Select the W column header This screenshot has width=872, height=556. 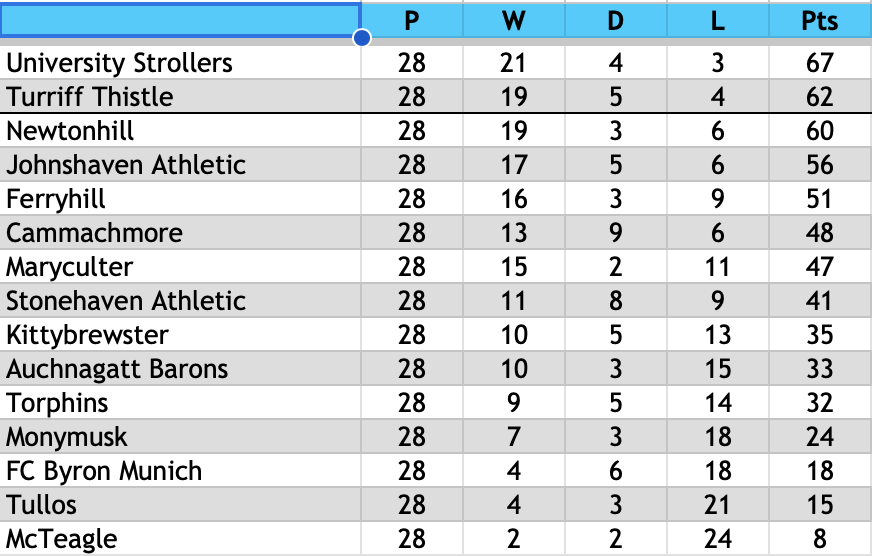click(513, 21)
